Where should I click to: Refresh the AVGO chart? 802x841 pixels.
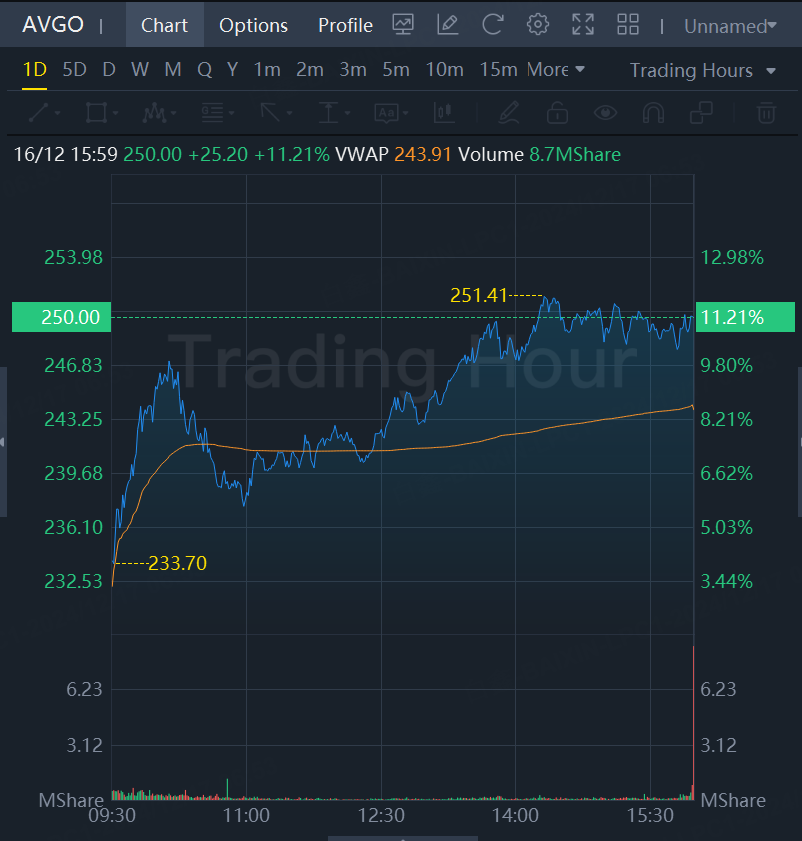pyautogui.click(x=492, y=25)
